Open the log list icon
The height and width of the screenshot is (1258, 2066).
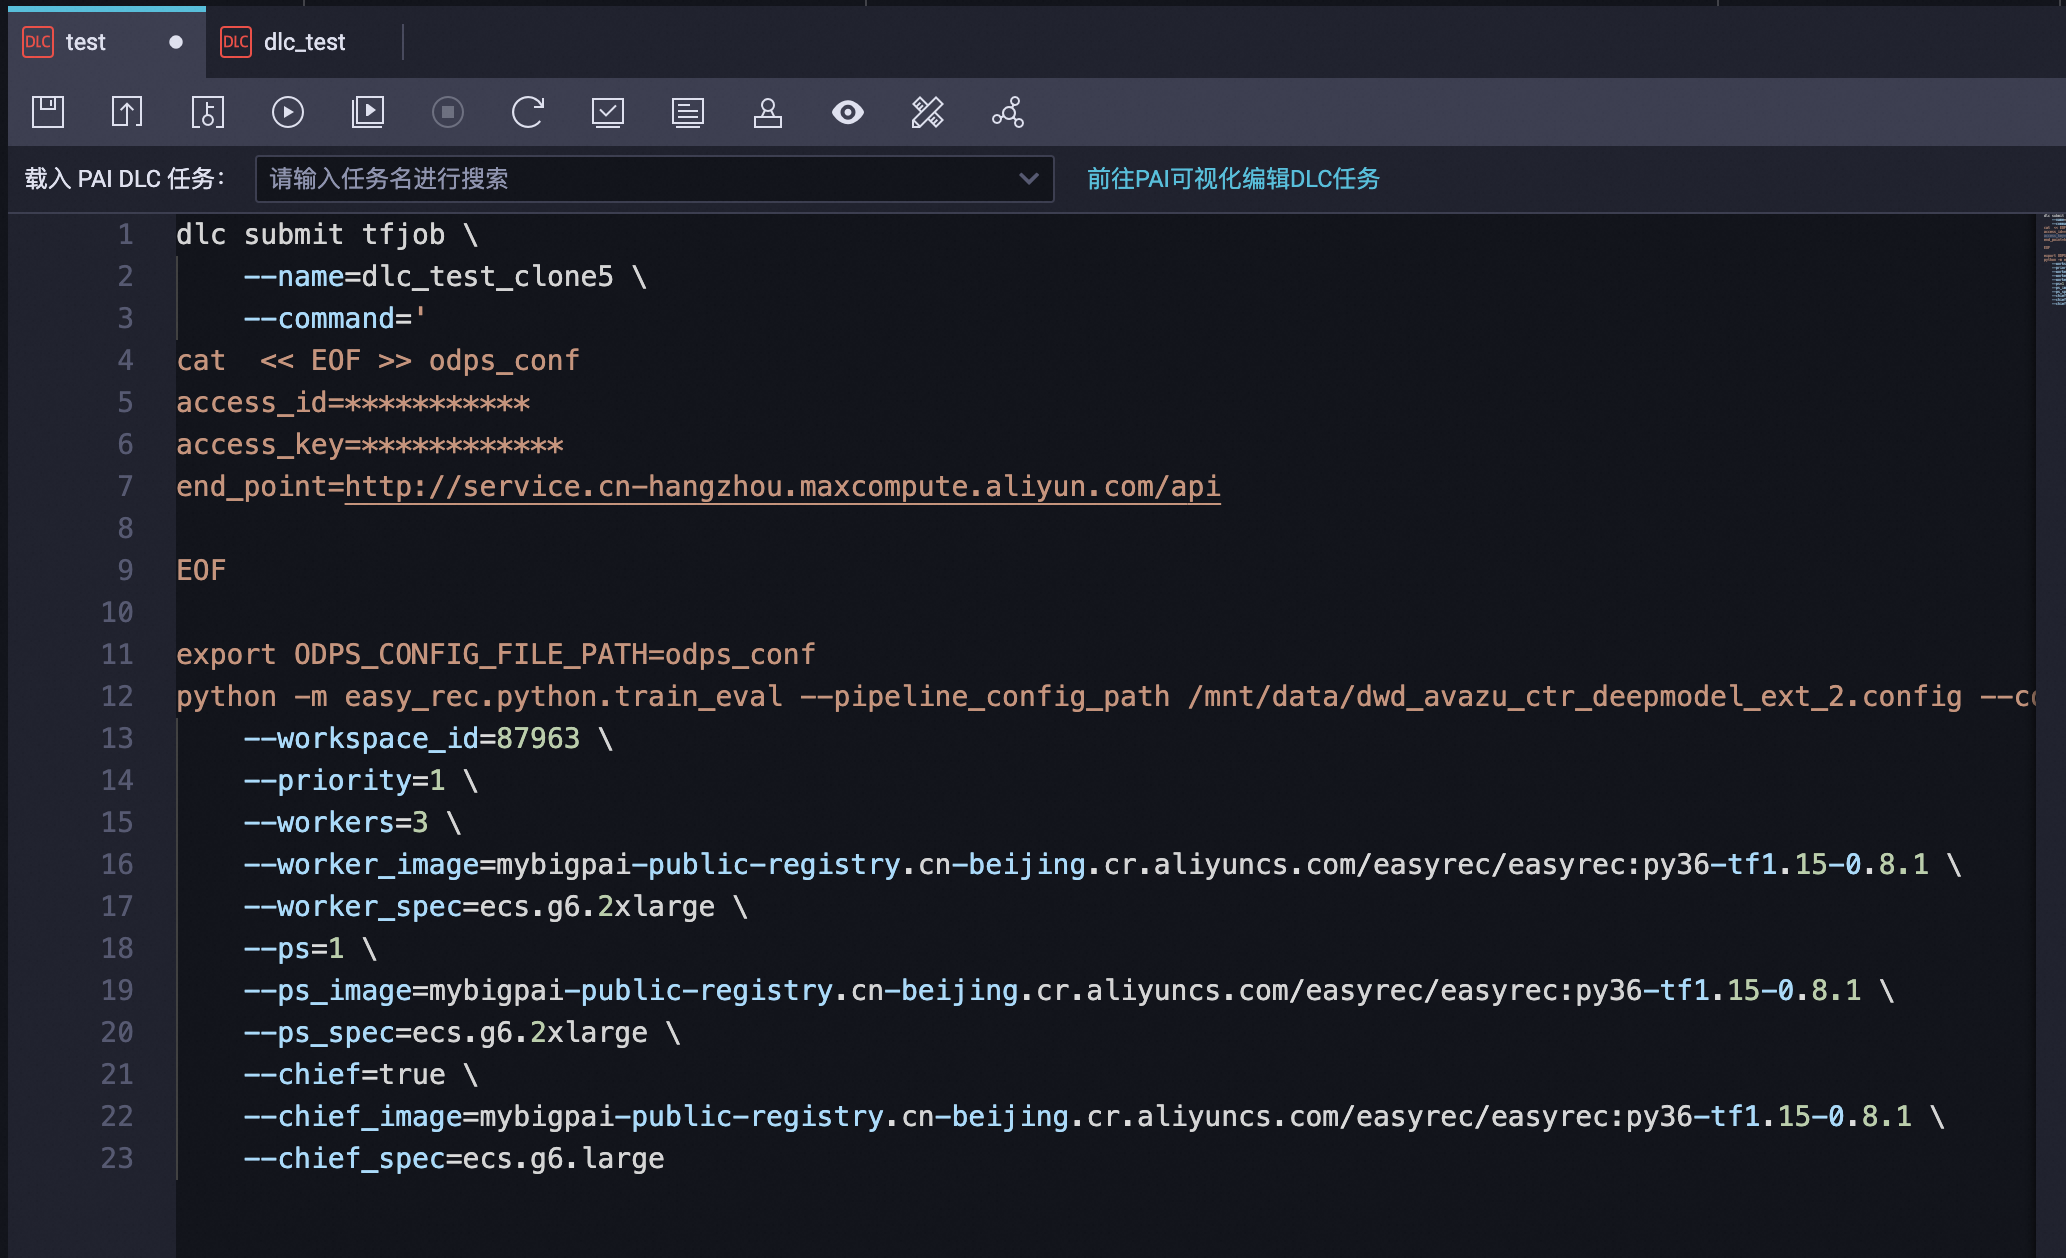(x=688, y=112)
